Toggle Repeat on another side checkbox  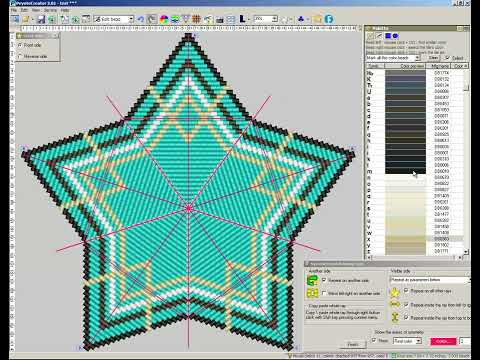click(x=324, y=280)
